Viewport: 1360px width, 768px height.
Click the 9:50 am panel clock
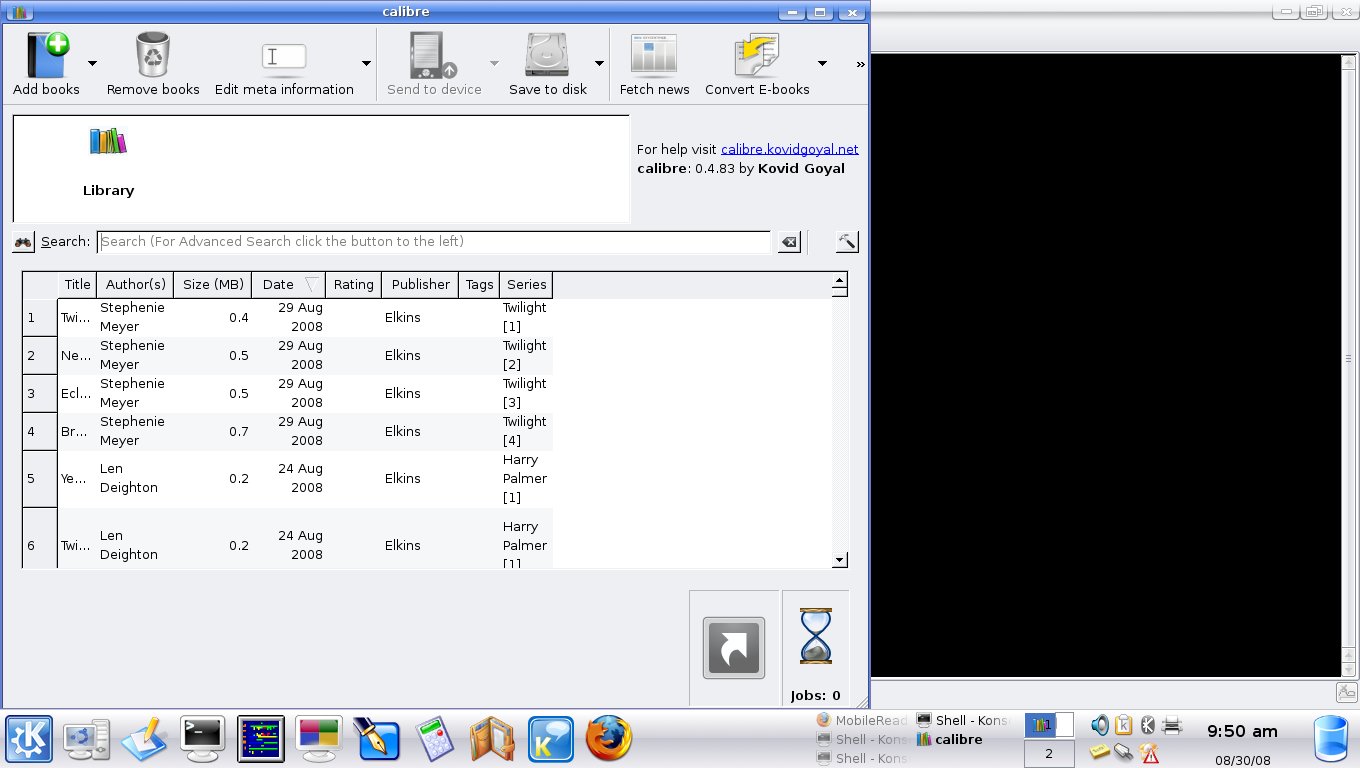pyautogui.click(x=1242, y=731)
